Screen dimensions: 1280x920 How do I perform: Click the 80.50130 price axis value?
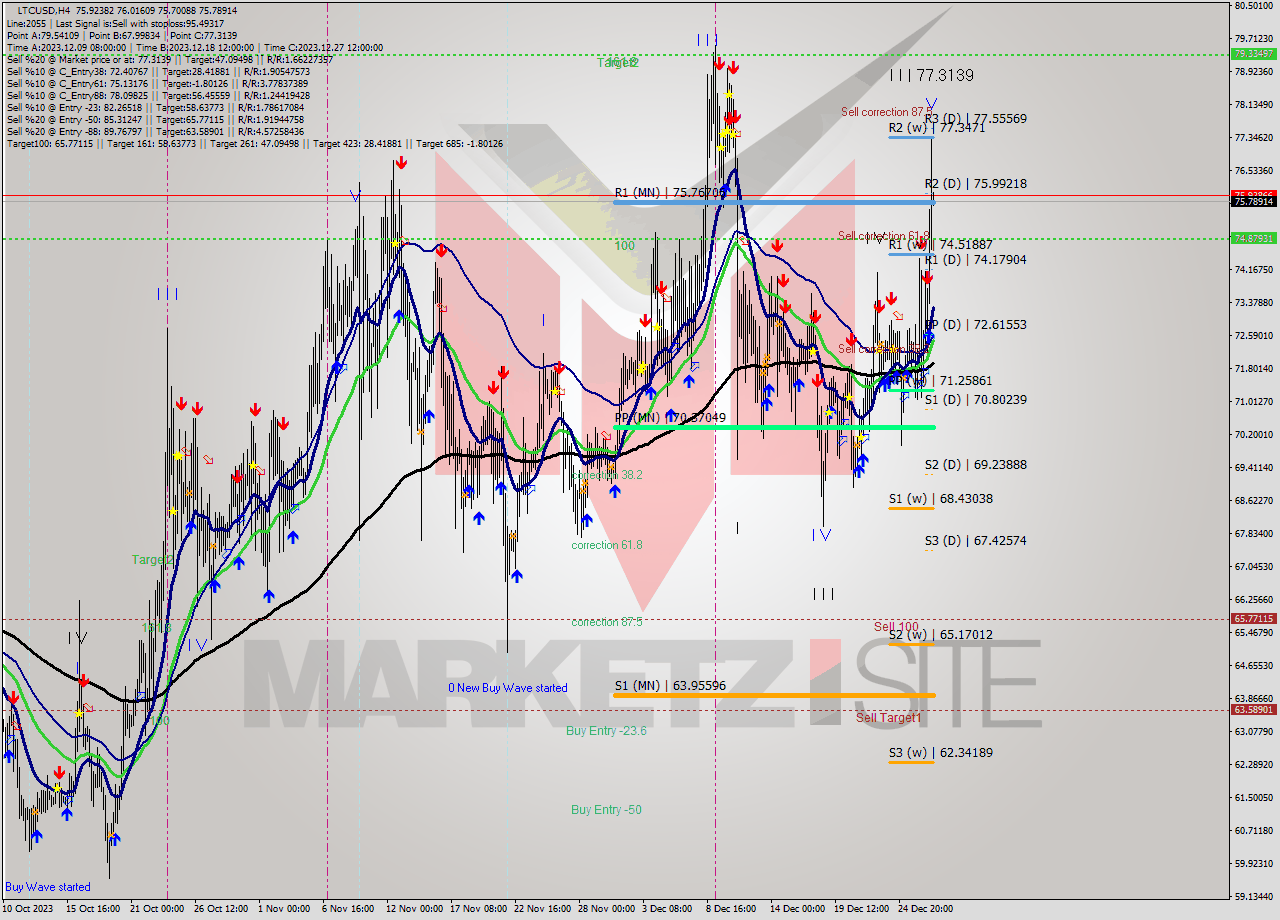(x=1253, y=6)
